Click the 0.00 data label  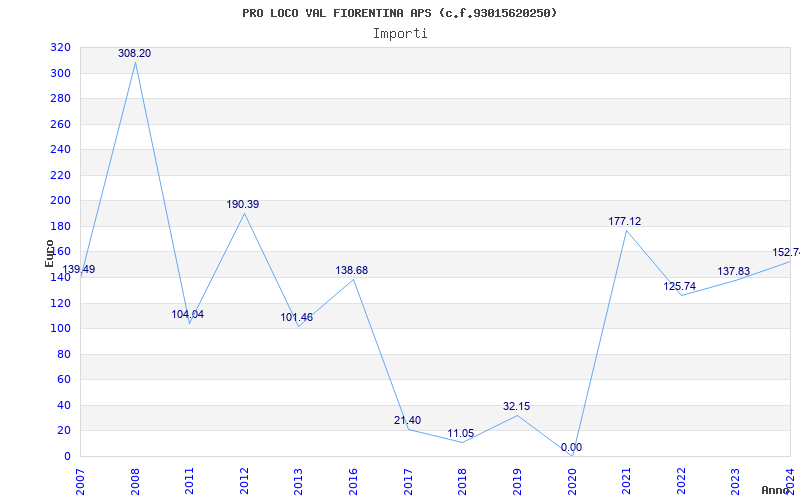coord(571,447)
